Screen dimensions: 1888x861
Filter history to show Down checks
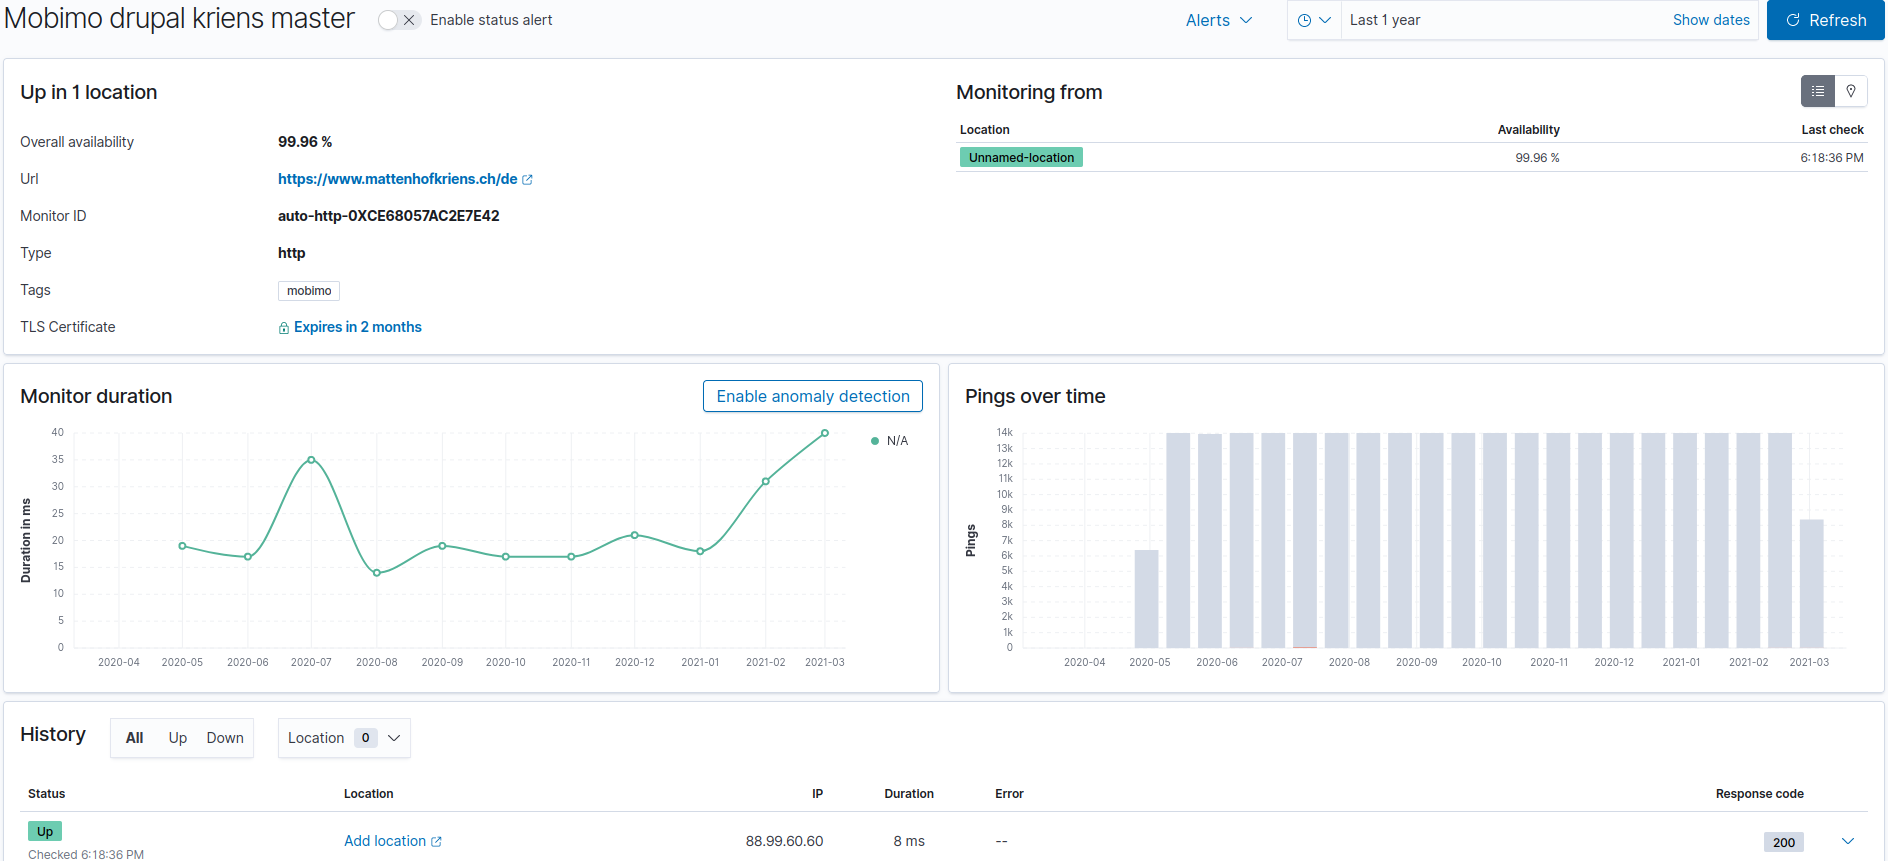coord(225,738)
